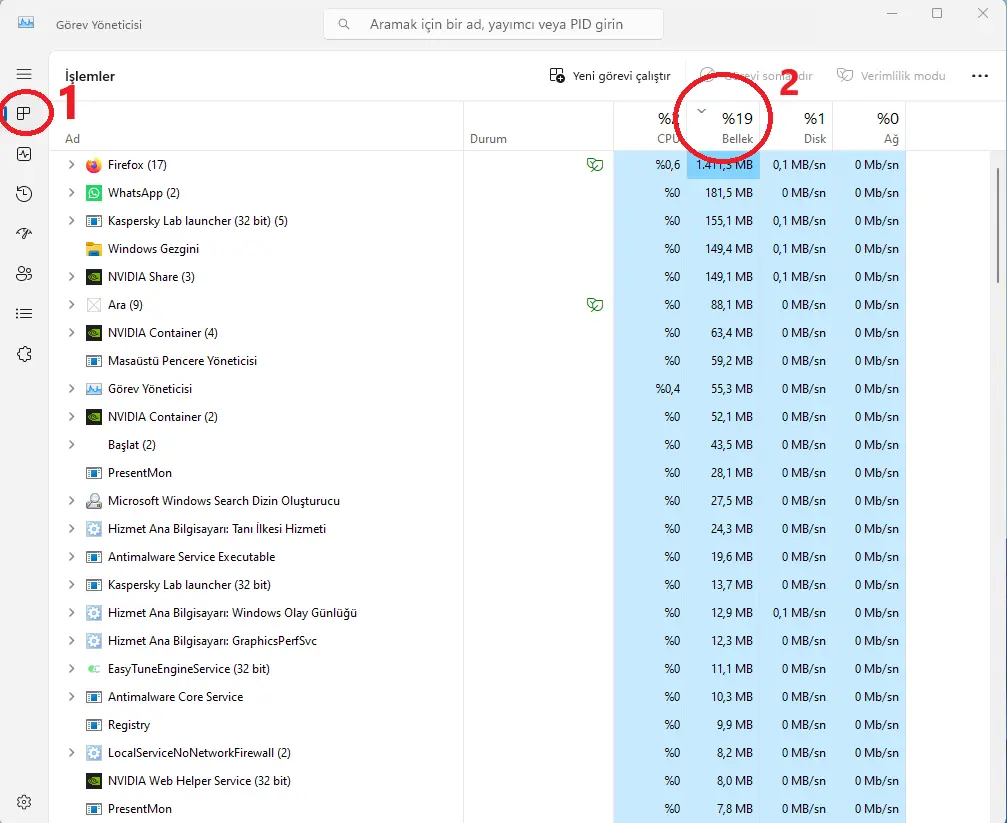Open the Services icon in sidebar
This screenshot has width=1007, height=823.
tap(24, 354)
